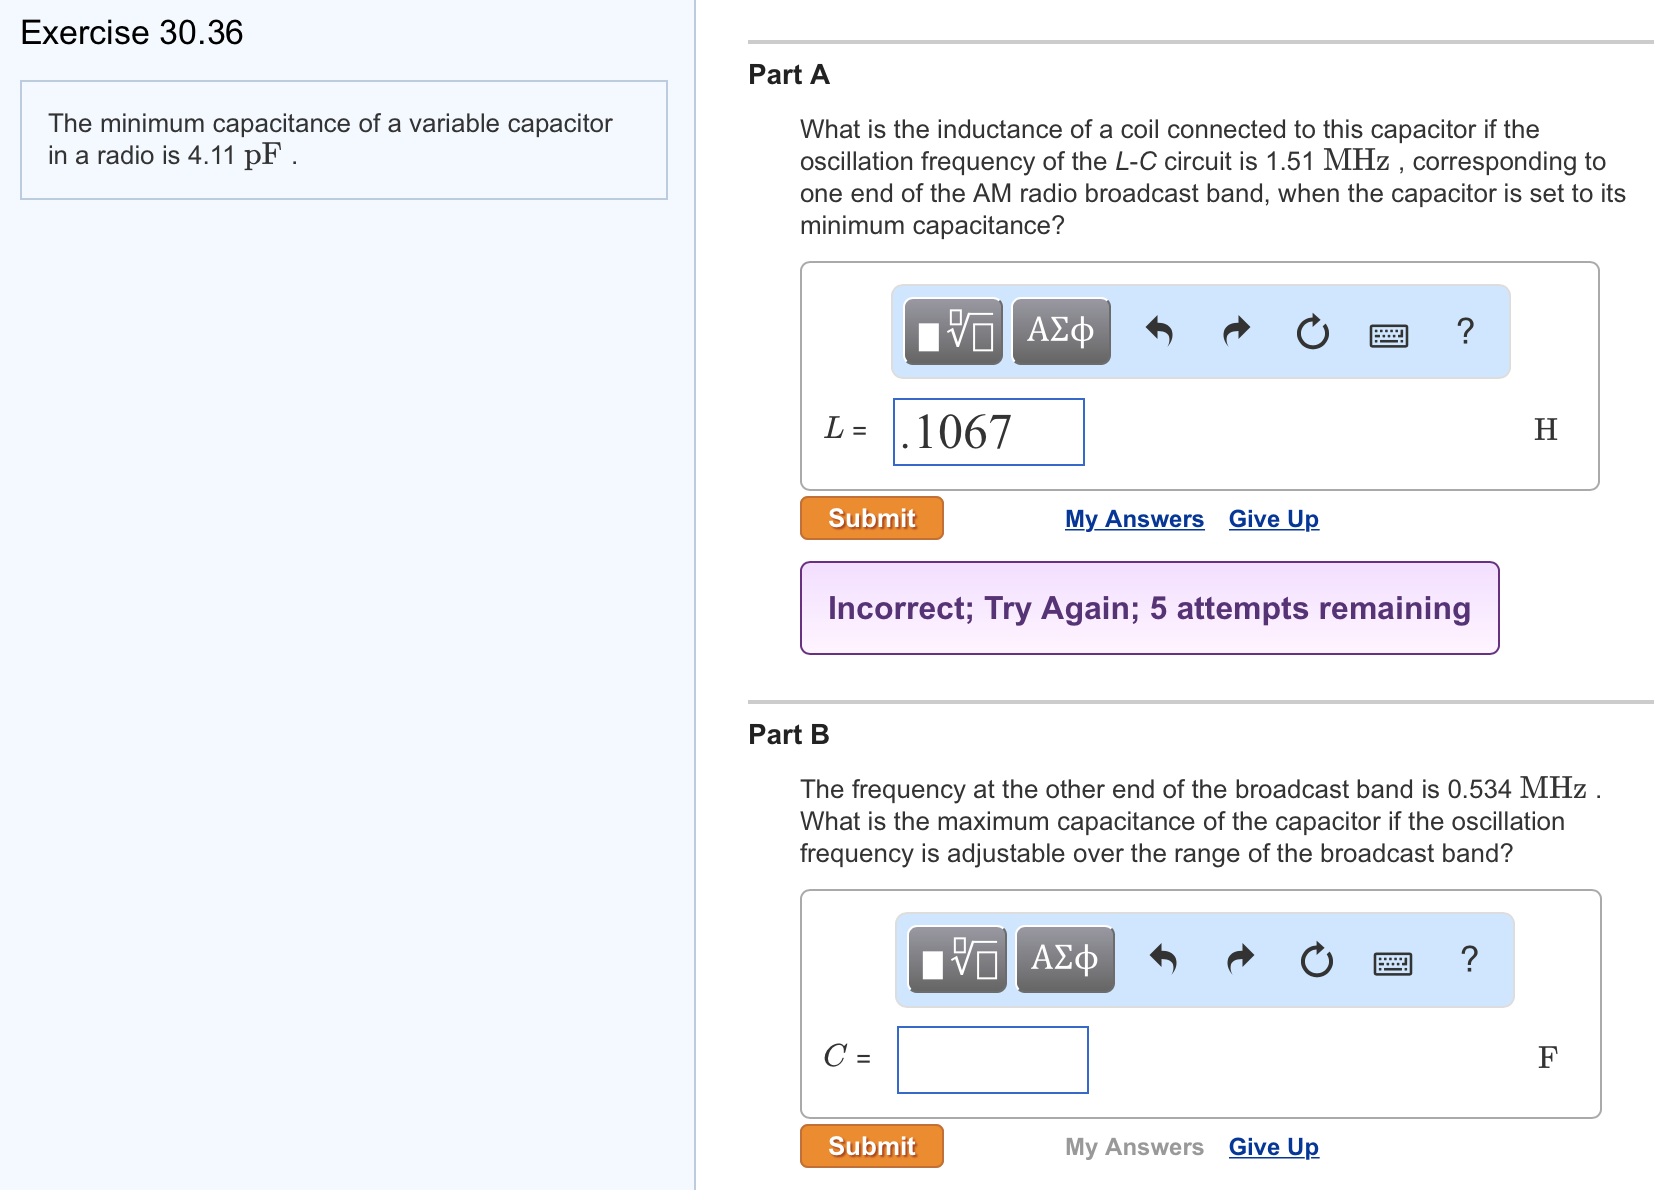Undo last entry in Part B

coord(1163,959)
